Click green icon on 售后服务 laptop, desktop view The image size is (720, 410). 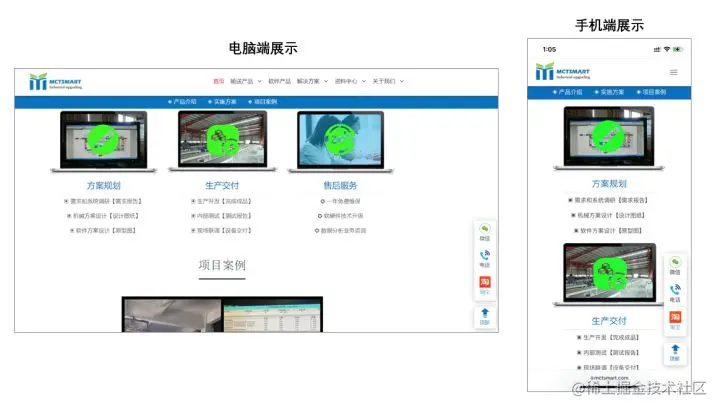[340, 140]
